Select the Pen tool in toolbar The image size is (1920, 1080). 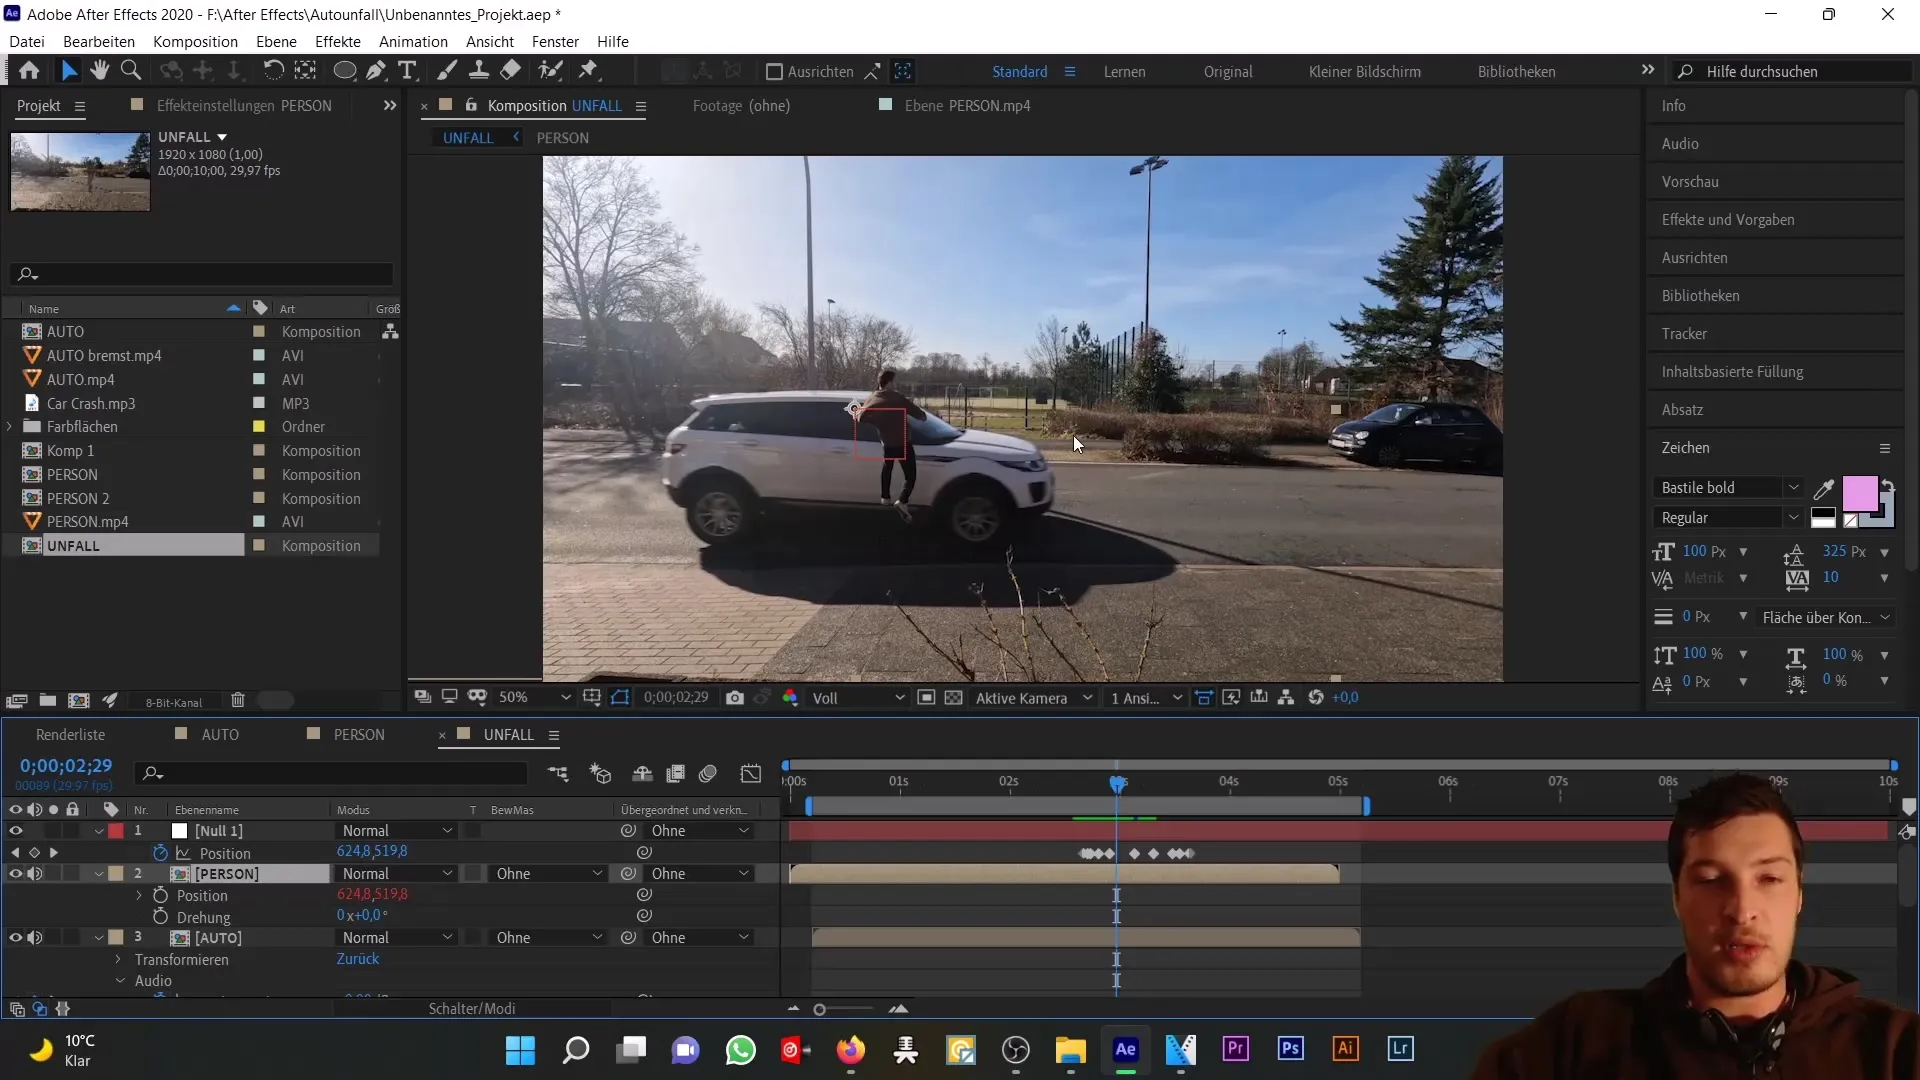(376, 71)
